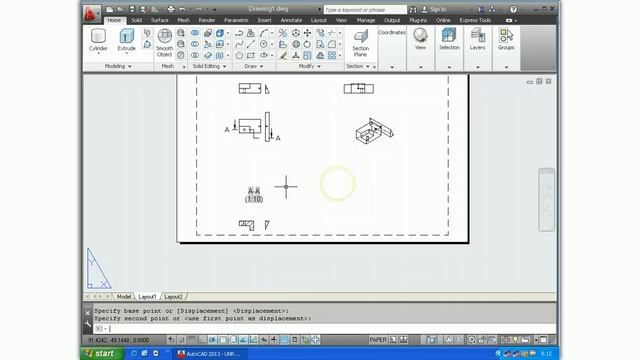This screenshot has width=640, height=360.
Task: Expand the Modify panel dropdown
Action: pyautogui.click(x=310, y=66)
